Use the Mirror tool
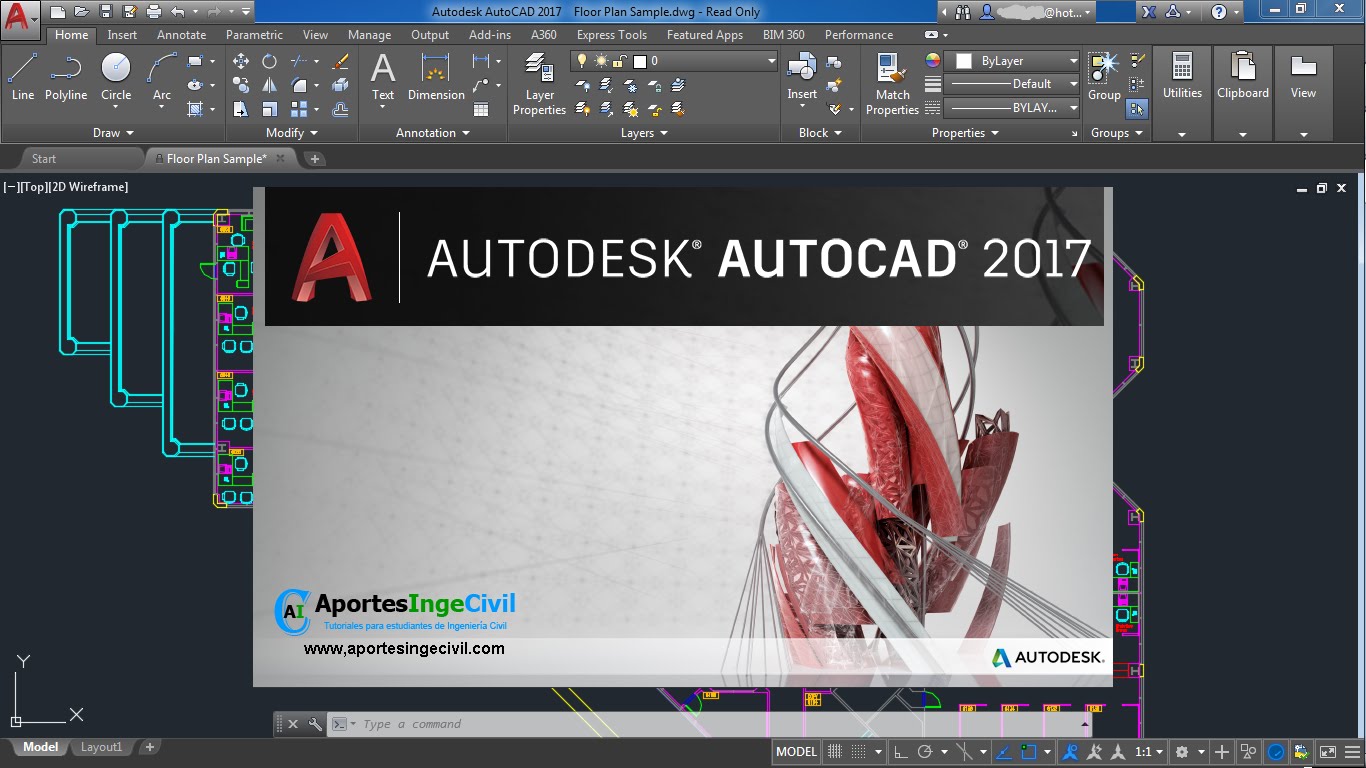Viewport: 1366px width, 768px height. pos(269,85)
